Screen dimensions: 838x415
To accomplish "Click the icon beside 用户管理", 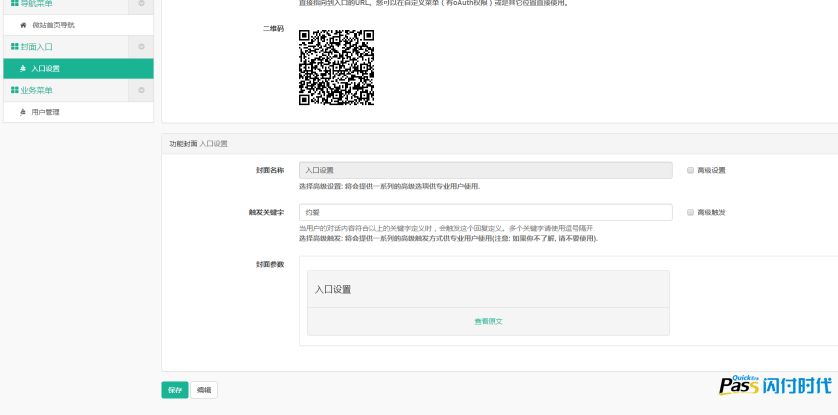I will tap(23, 112).
